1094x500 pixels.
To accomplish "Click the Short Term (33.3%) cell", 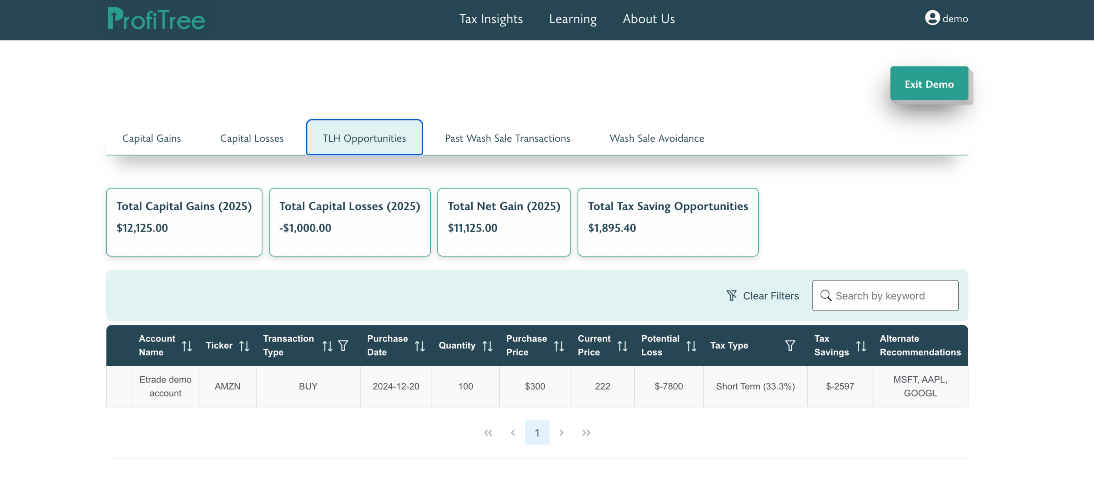I will pos(756,386).
